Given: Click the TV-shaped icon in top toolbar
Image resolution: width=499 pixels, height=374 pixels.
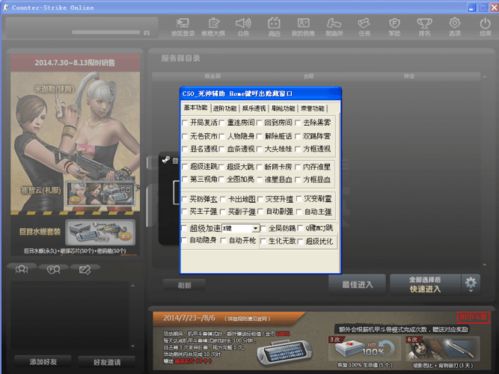Looking at the screenshot, I should pyautogui.click(x=274, y=24).
